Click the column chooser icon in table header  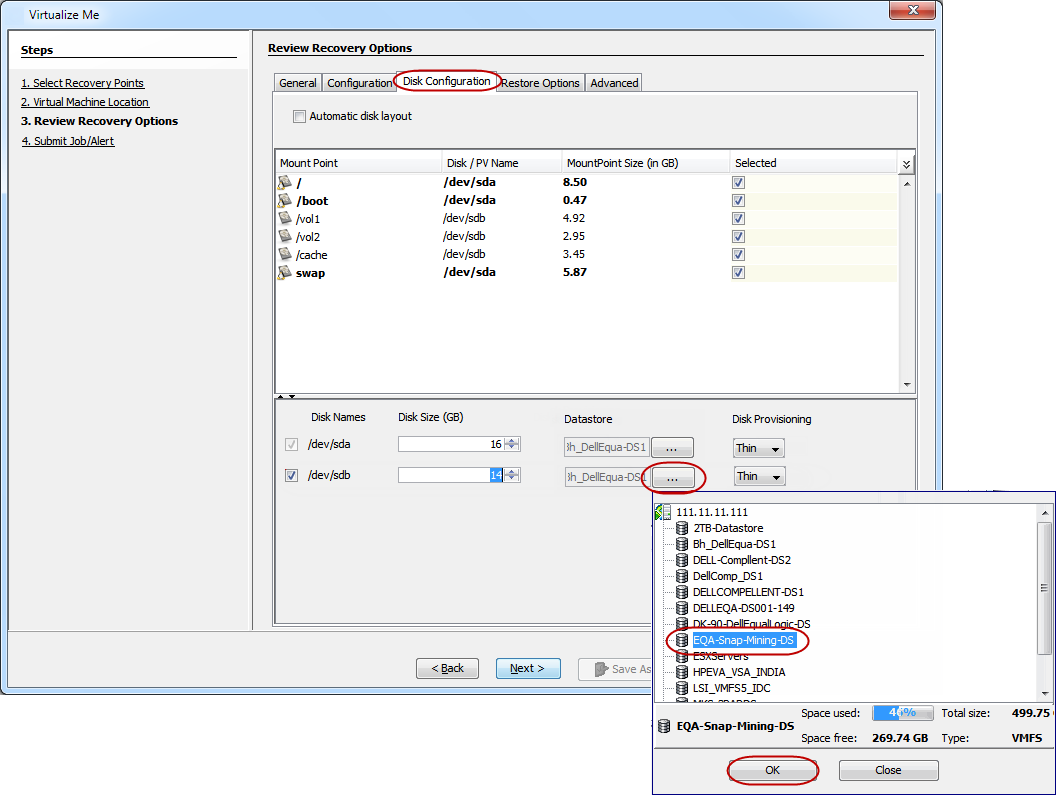pos(906,164)
